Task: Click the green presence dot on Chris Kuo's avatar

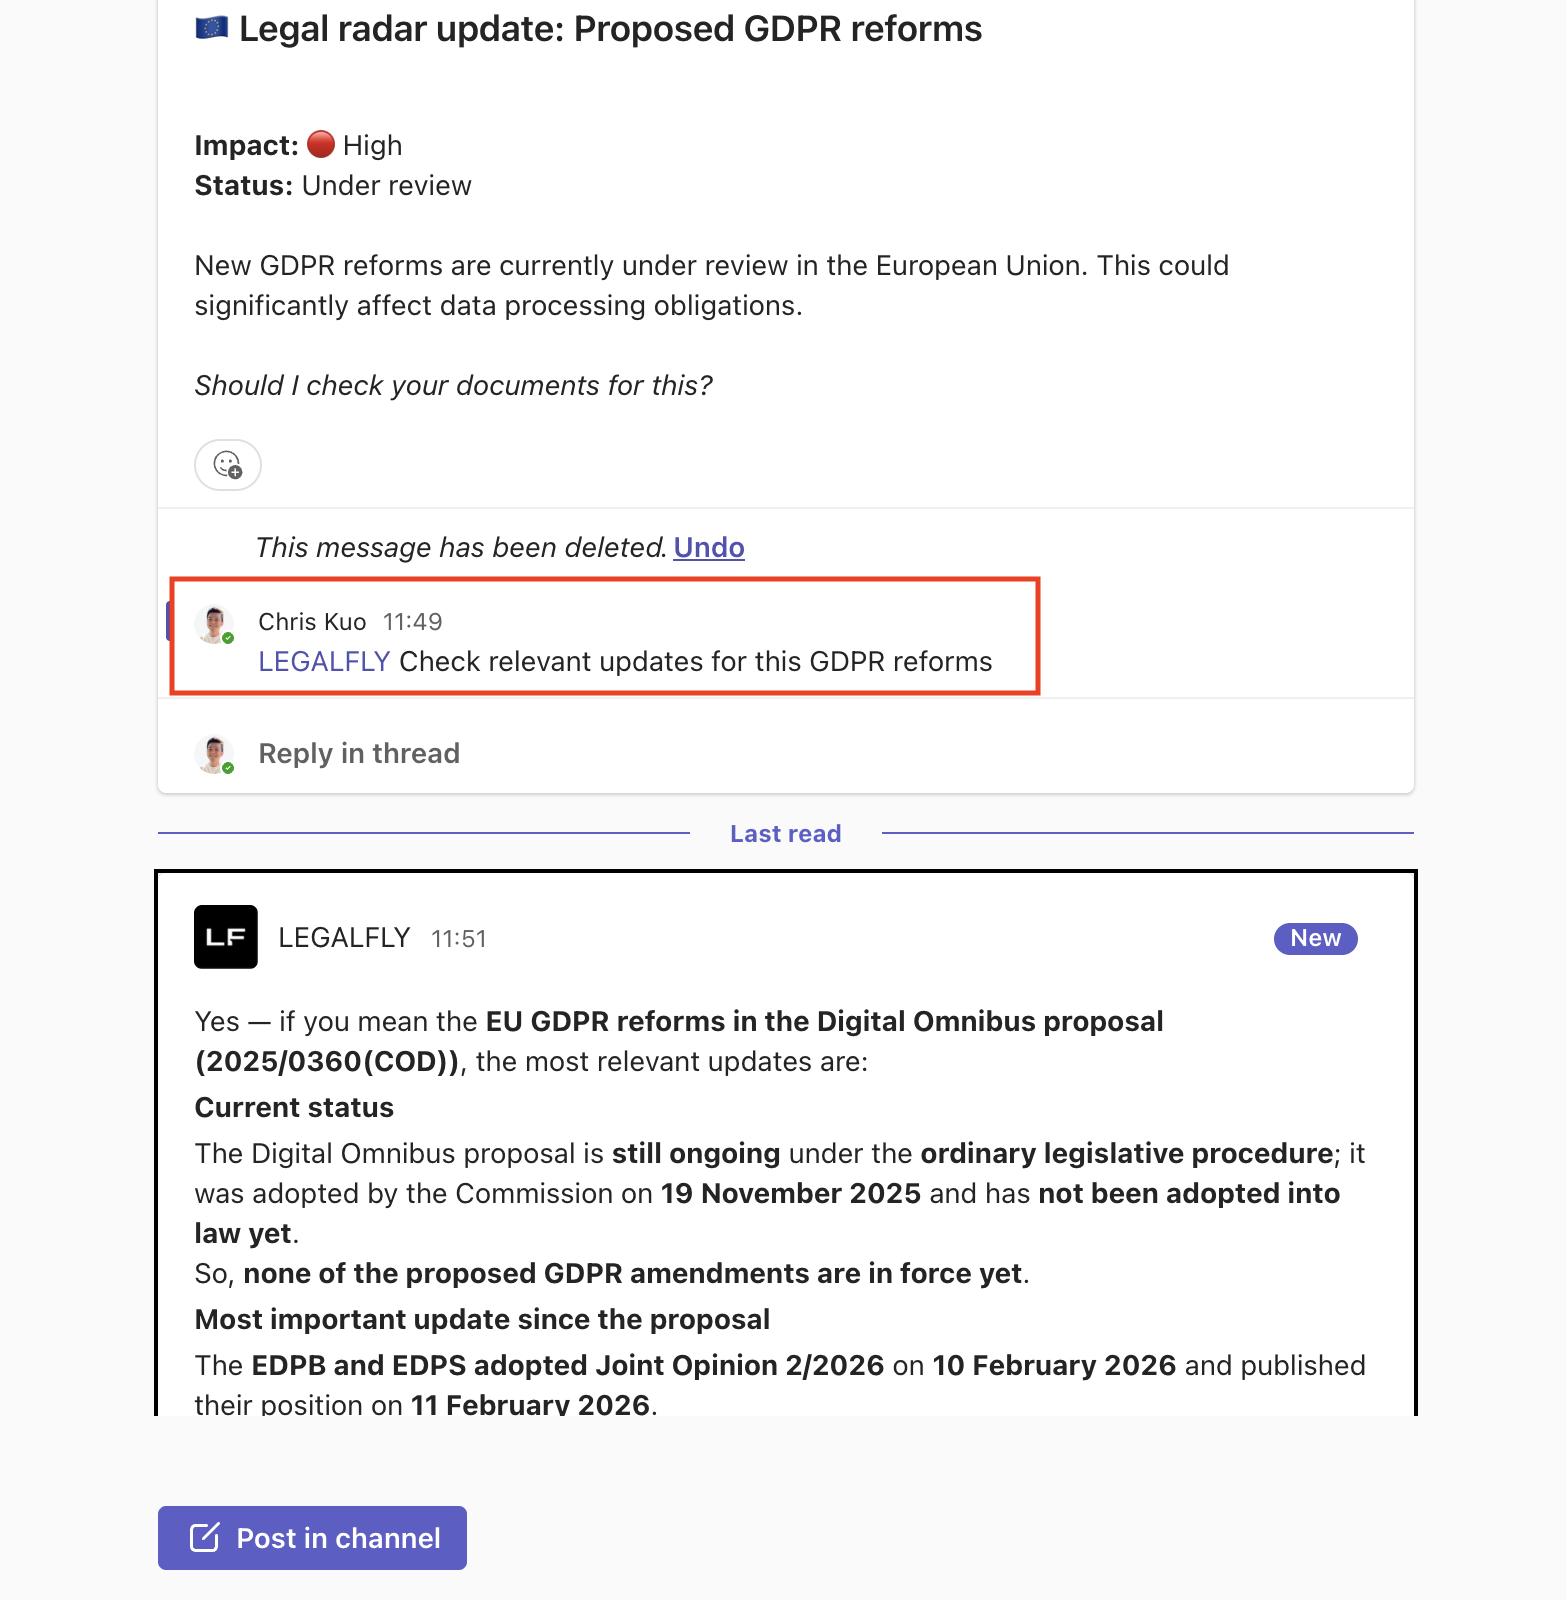Action: point(229,638)
